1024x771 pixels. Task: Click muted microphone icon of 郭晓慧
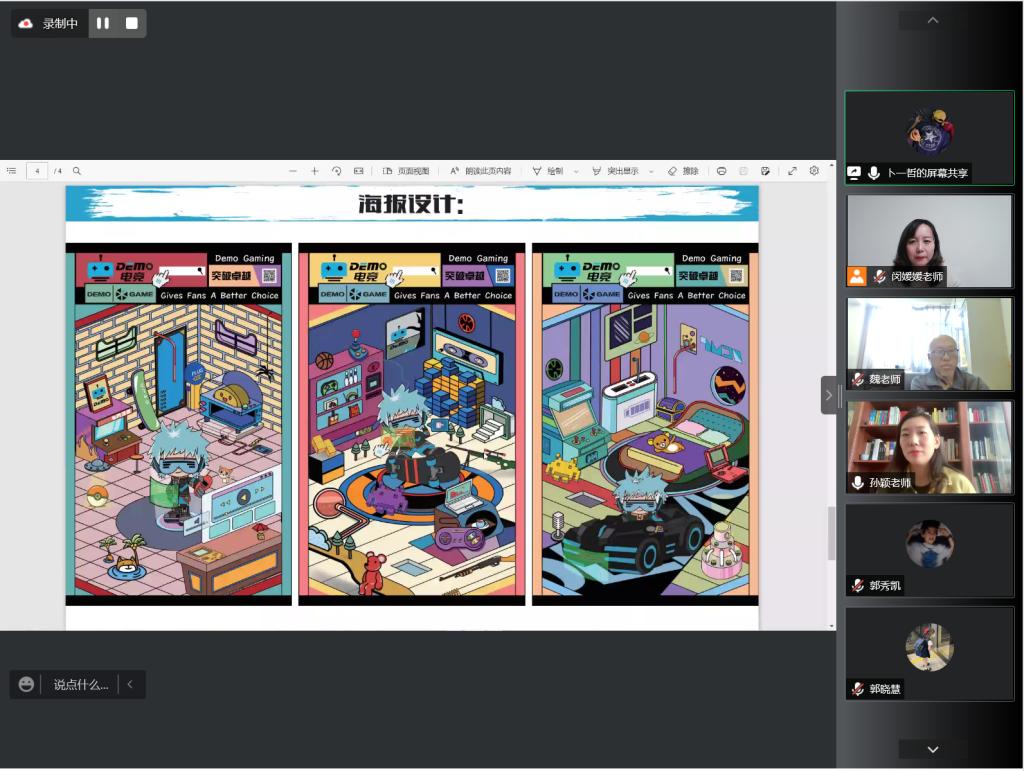(857, 689)
